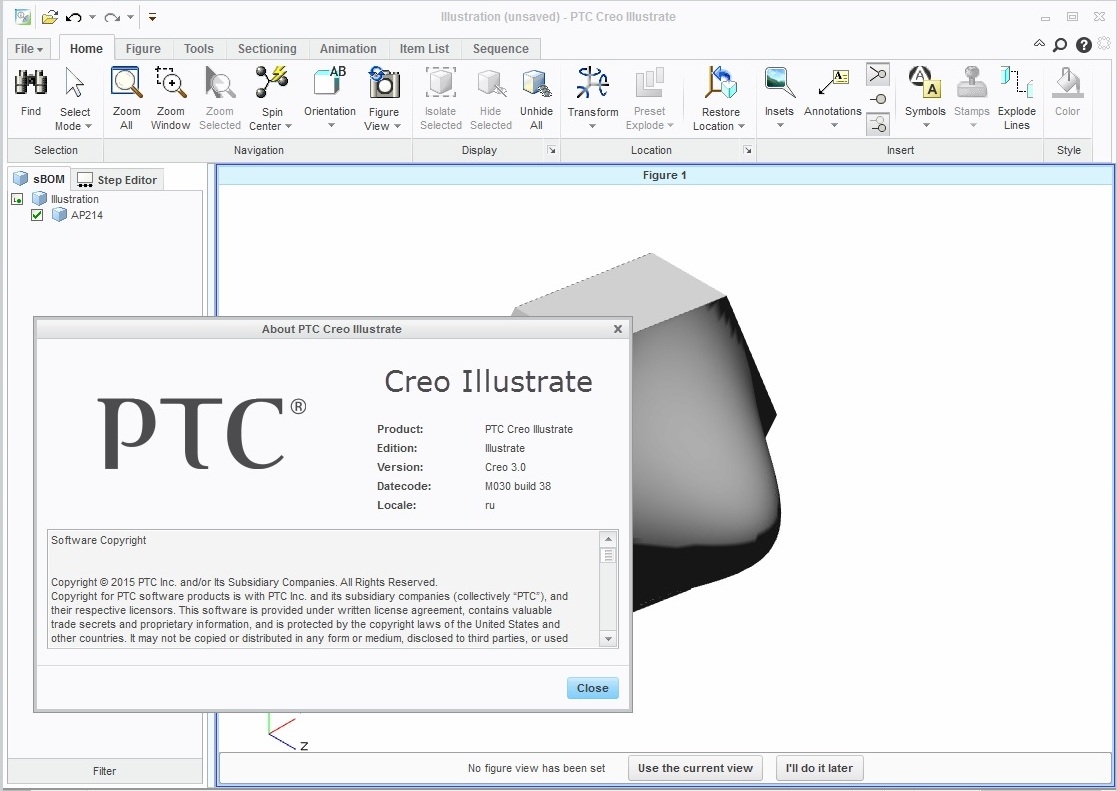Screen dimensions: 1117x791
Task: Open the Find binoculars tool
Action: (x=31, y=83)
